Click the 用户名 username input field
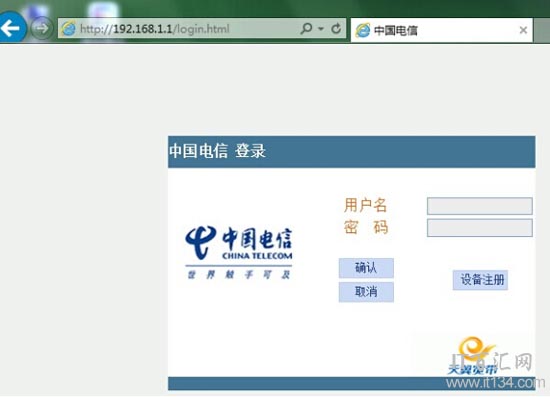Viewport: 550px width, 397px height. 479,206
